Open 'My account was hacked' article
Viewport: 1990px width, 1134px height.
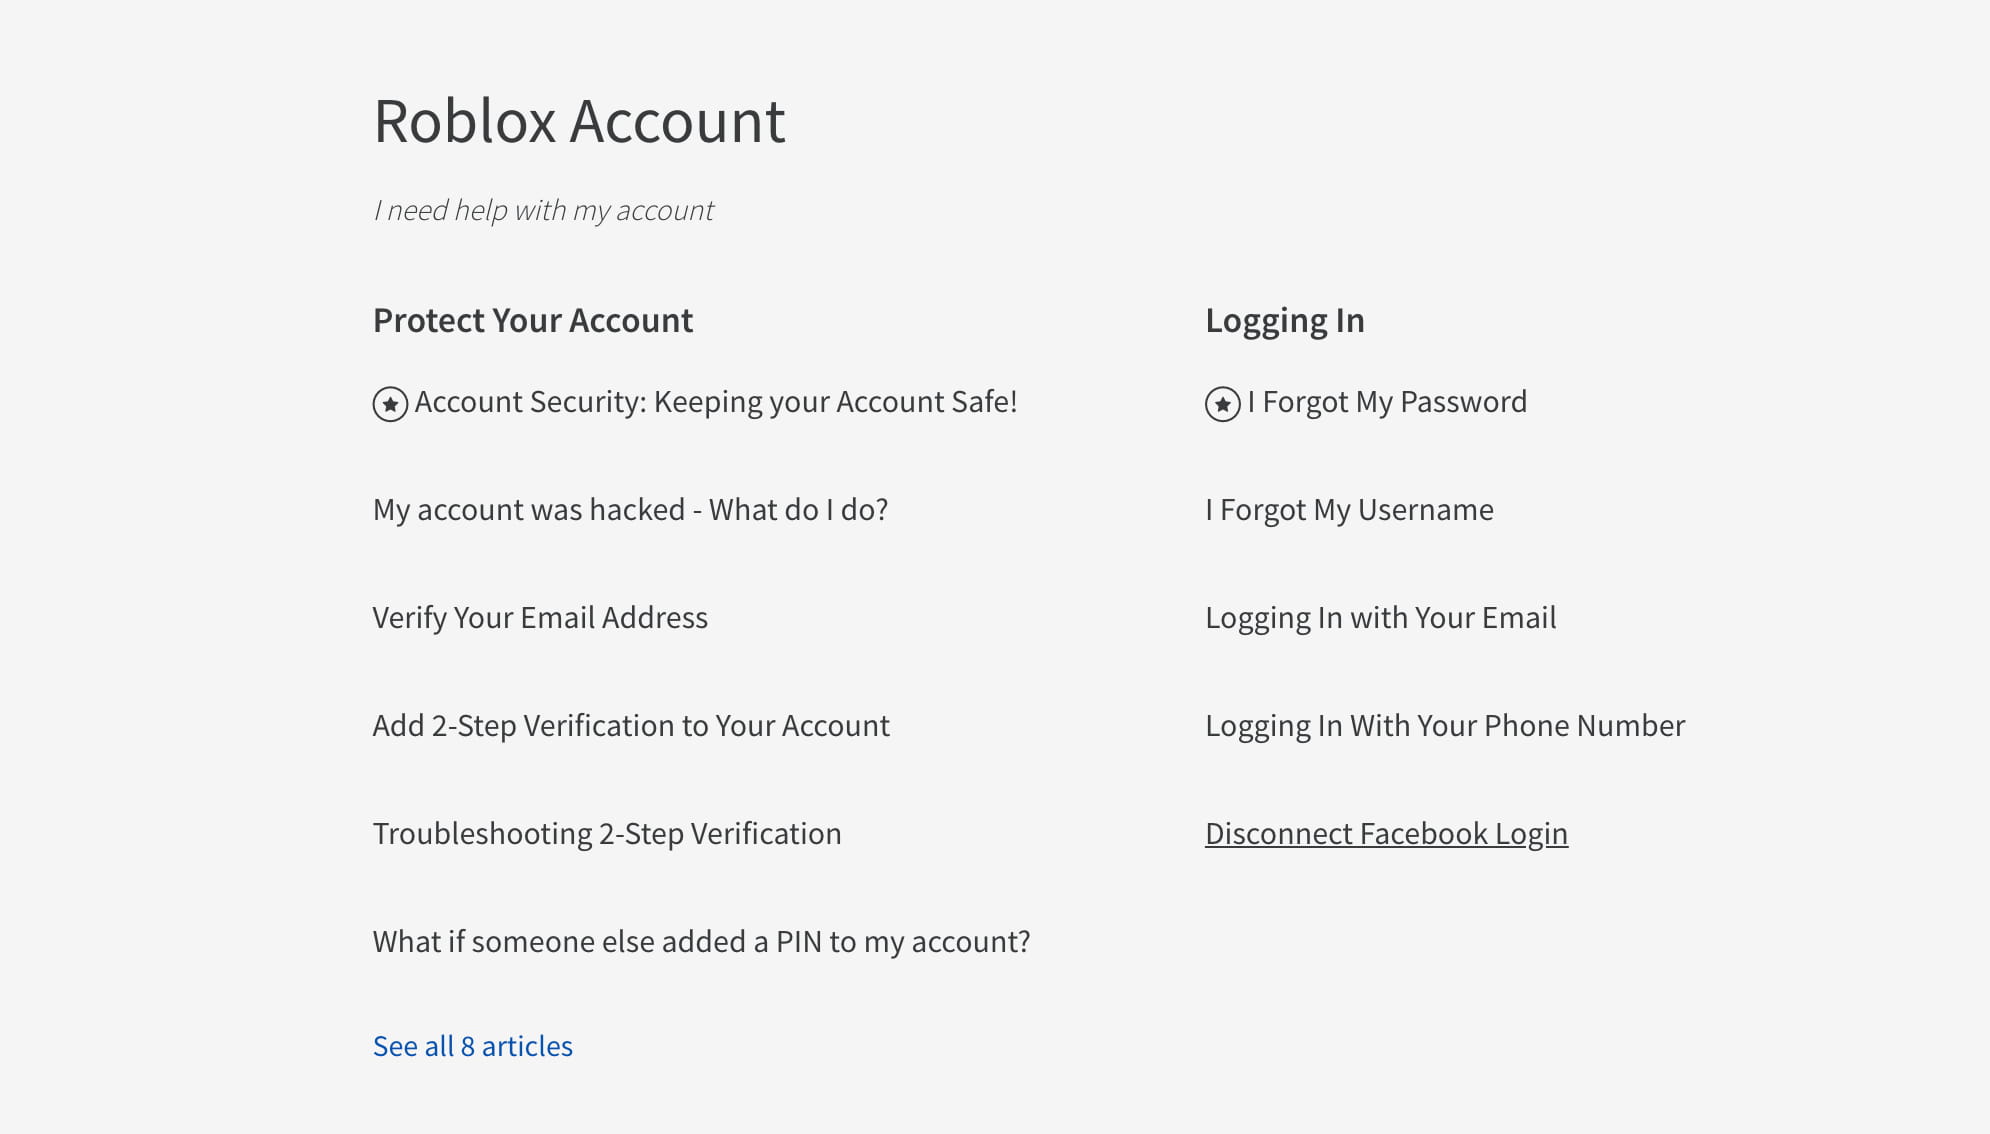pos(630,510)
